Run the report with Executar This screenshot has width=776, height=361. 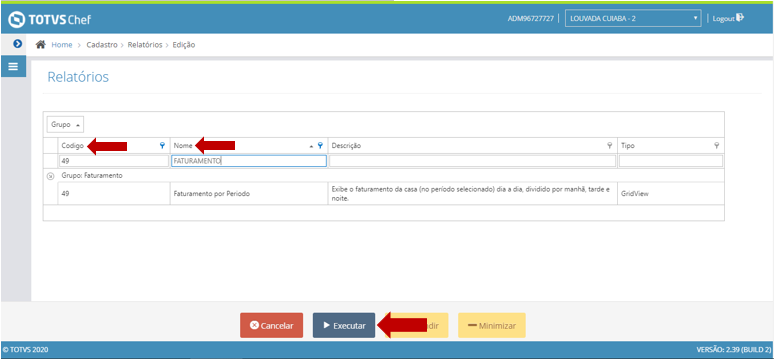point(344,325)
